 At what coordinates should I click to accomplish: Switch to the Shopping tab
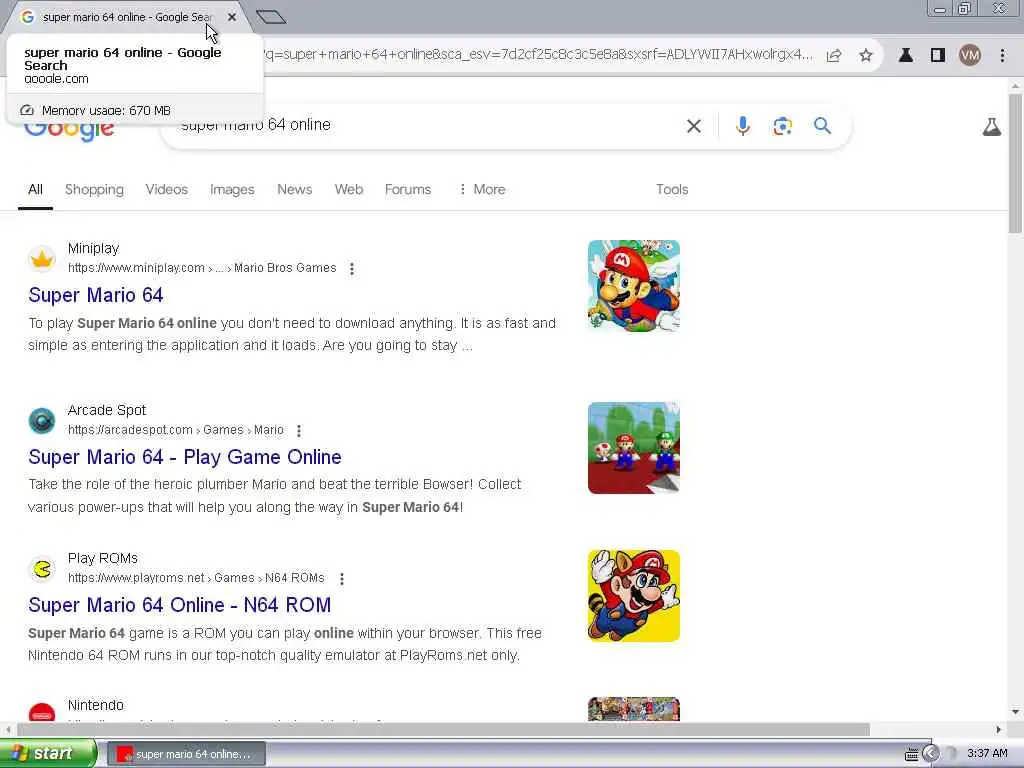94,189
